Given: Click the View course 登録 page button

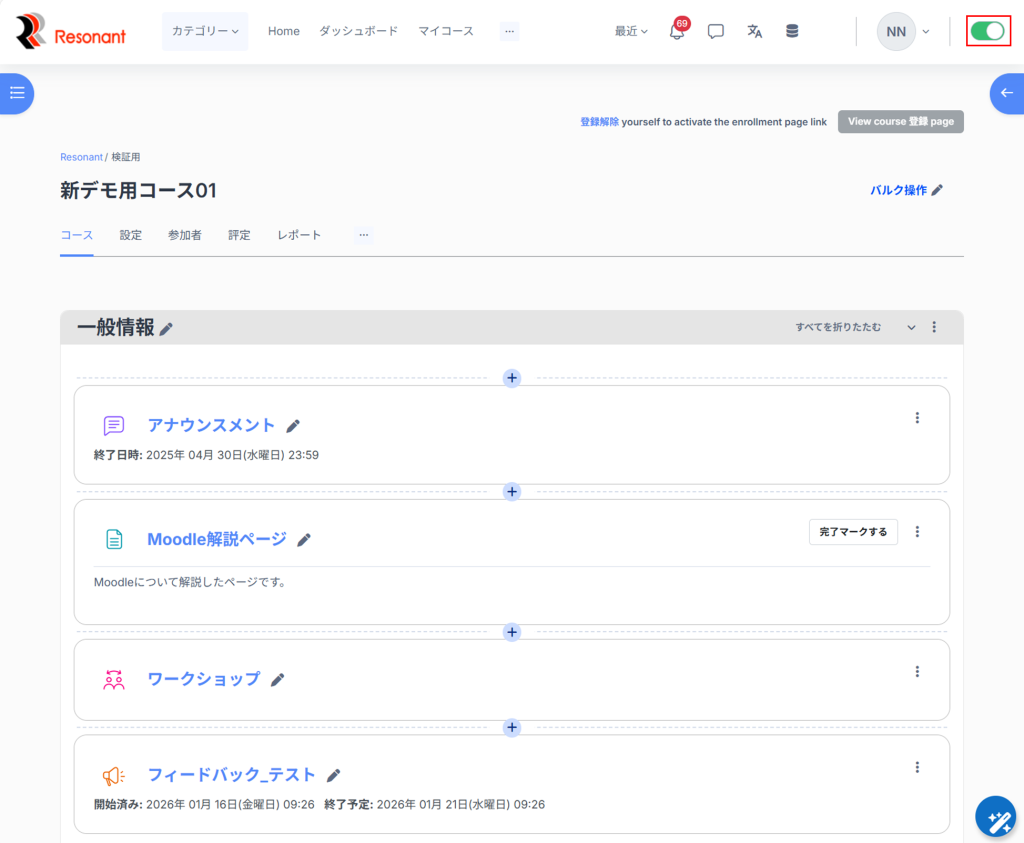Looking at the screenshot, I should point(900,122).
